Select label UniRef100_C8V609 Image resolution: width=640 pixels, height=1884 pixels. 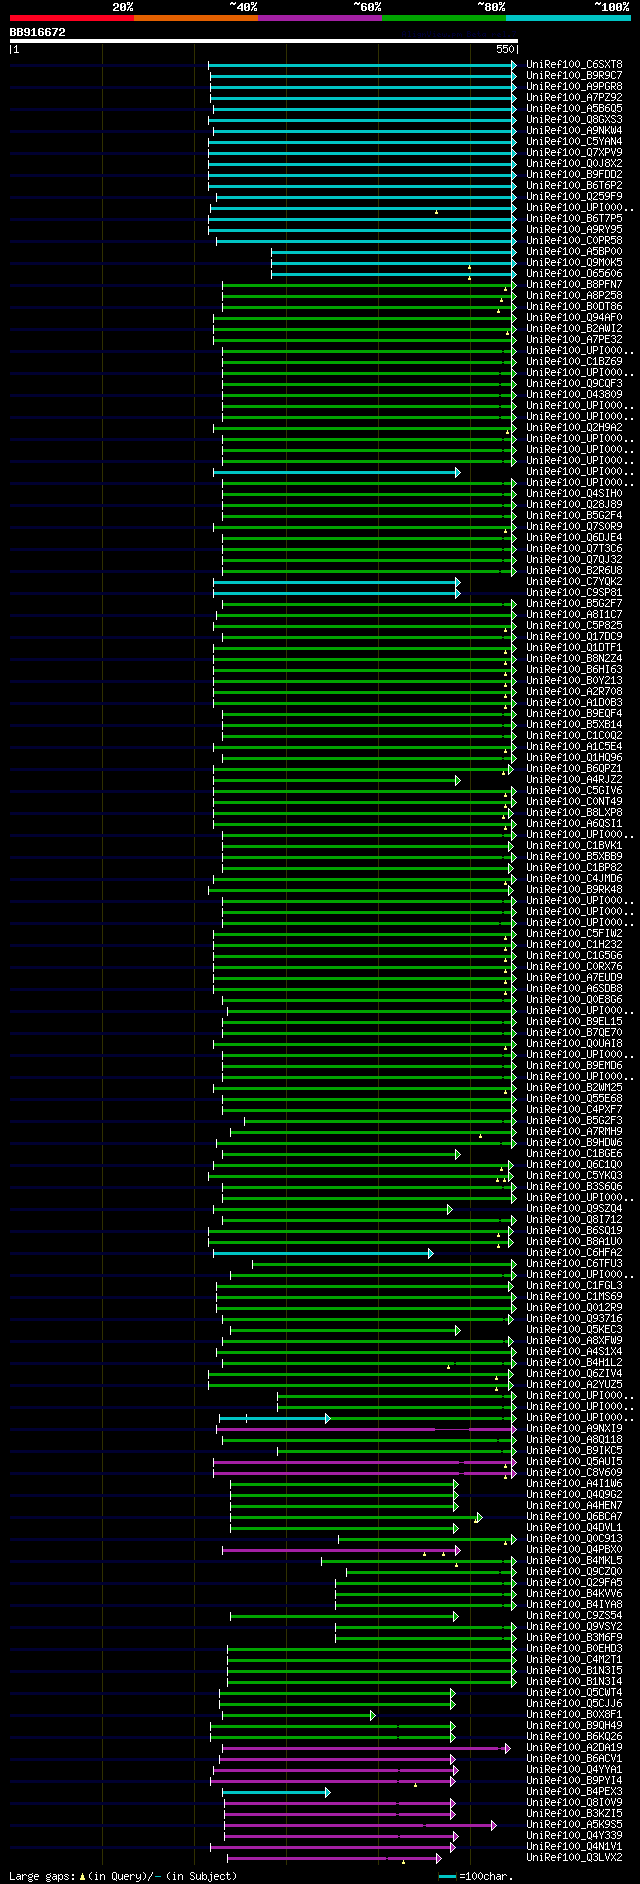point(574,1472)
